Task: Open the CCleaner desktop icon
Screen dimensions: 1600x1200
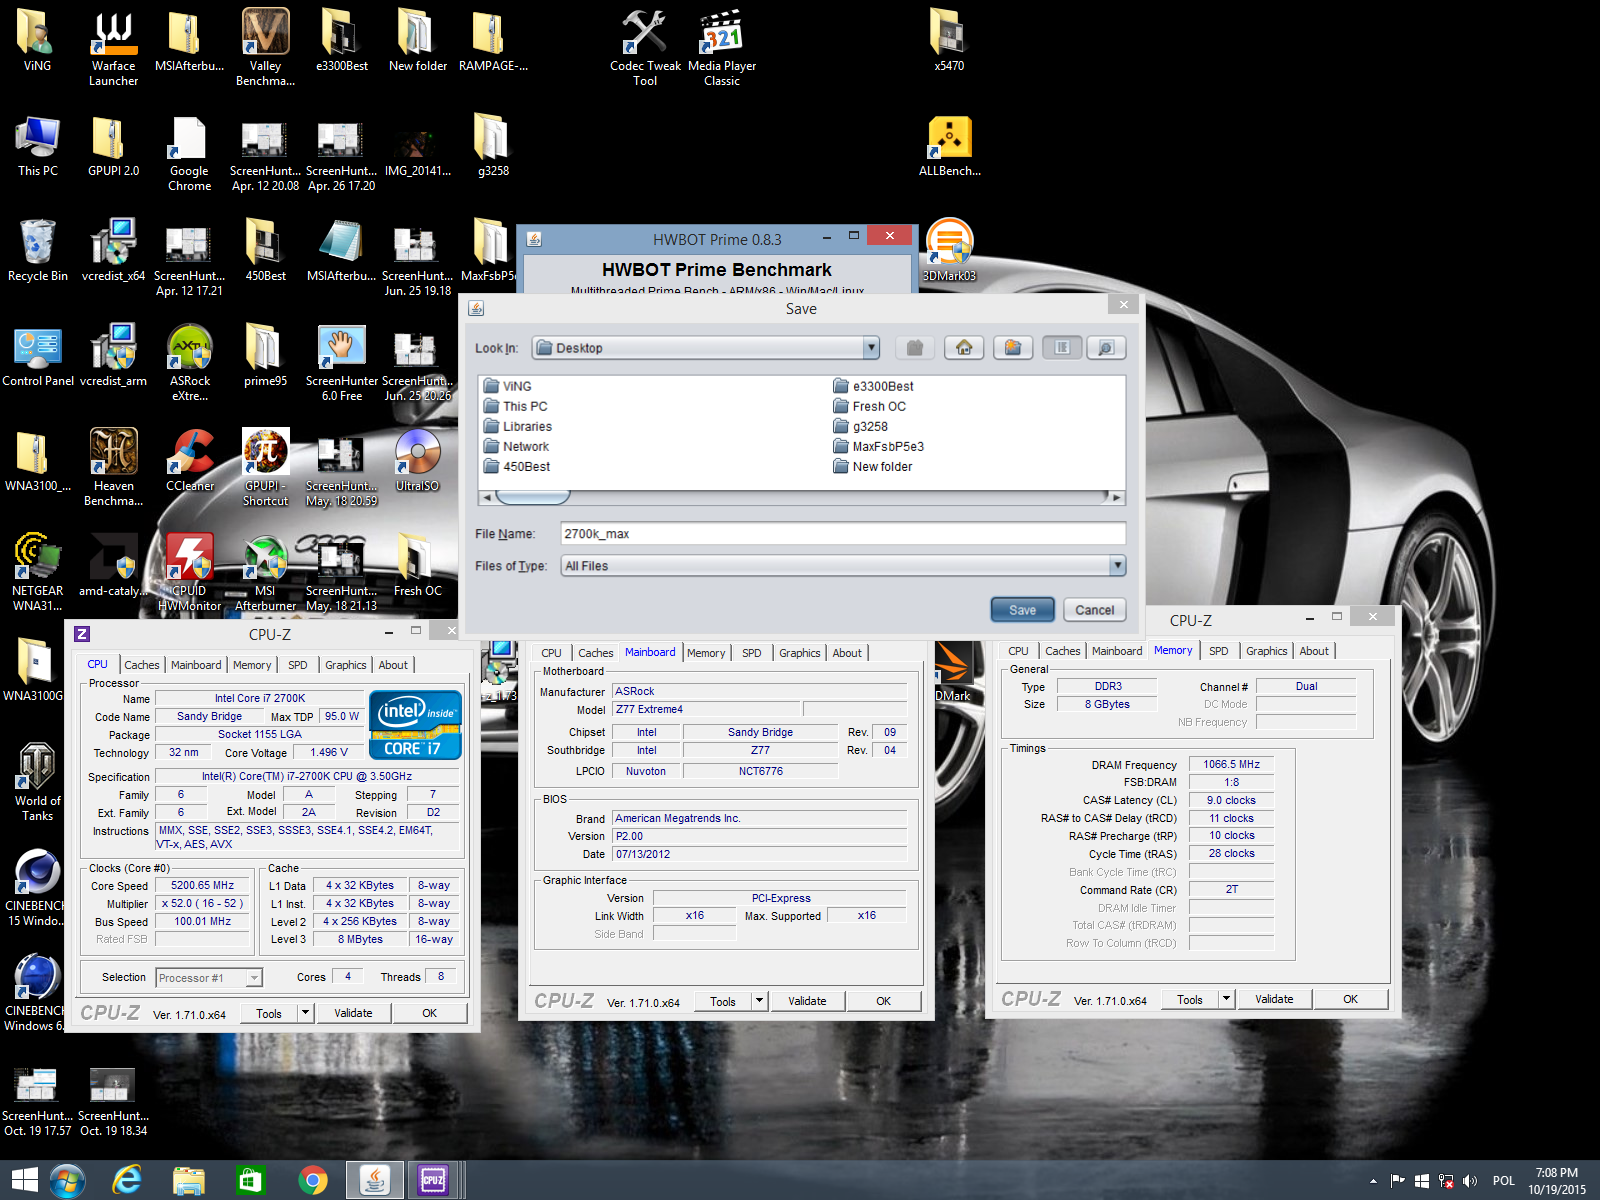Action: pos(190,460)
